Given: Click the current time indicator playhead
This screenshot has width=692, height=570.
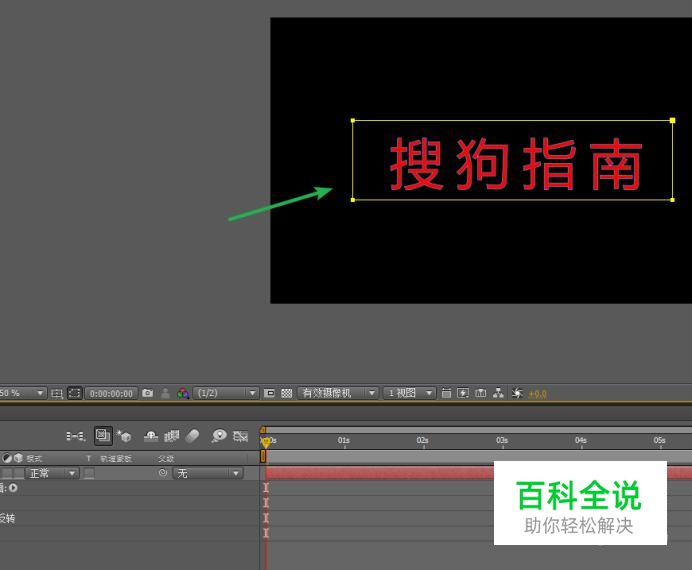Looking at the screenshot, I should tap(266, 442).
